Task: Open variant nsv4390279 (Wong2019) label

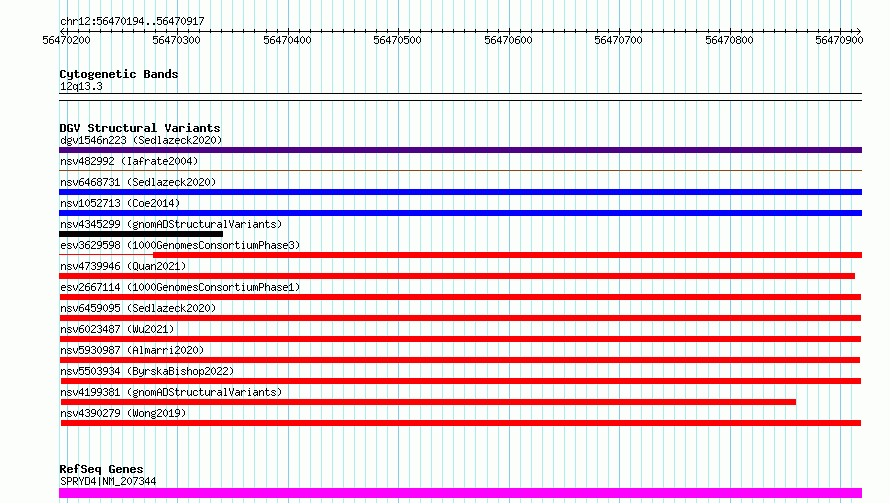Action: point(123,413)
